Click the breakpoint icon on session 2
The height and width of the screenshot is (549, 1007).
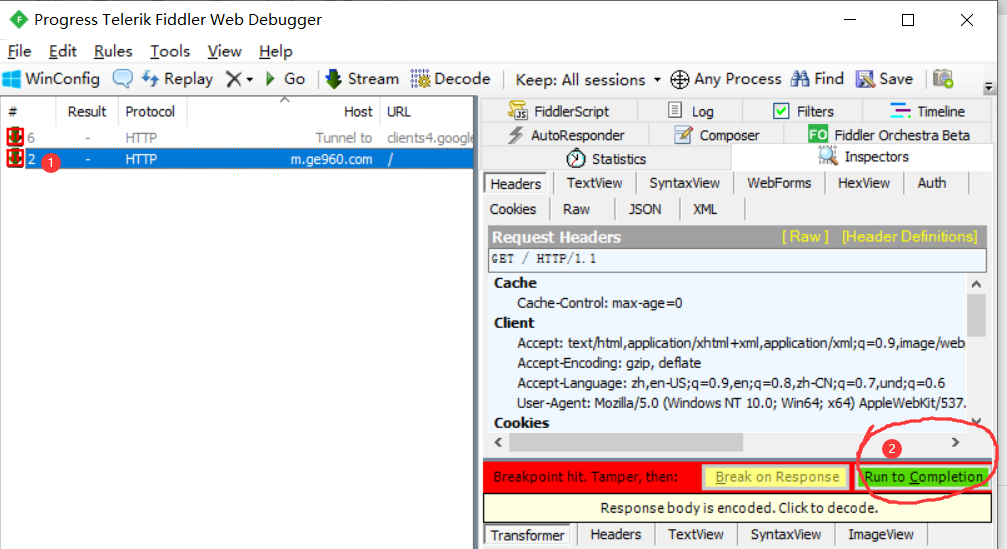coord(15,158)
